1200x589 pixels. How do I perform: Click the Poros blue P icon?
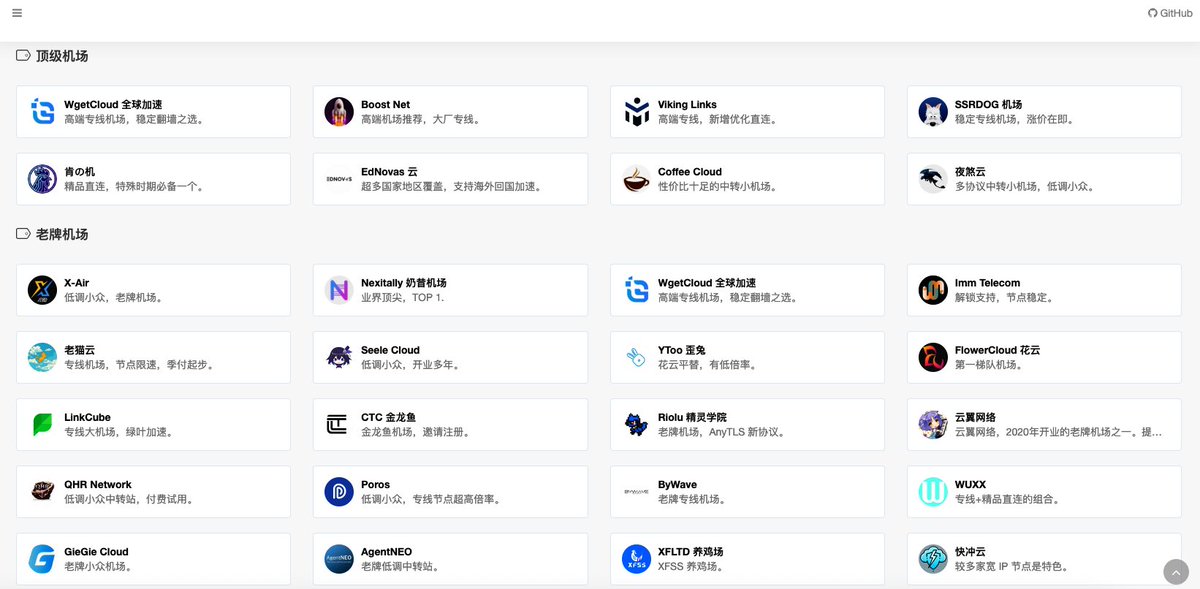(339, 491)
